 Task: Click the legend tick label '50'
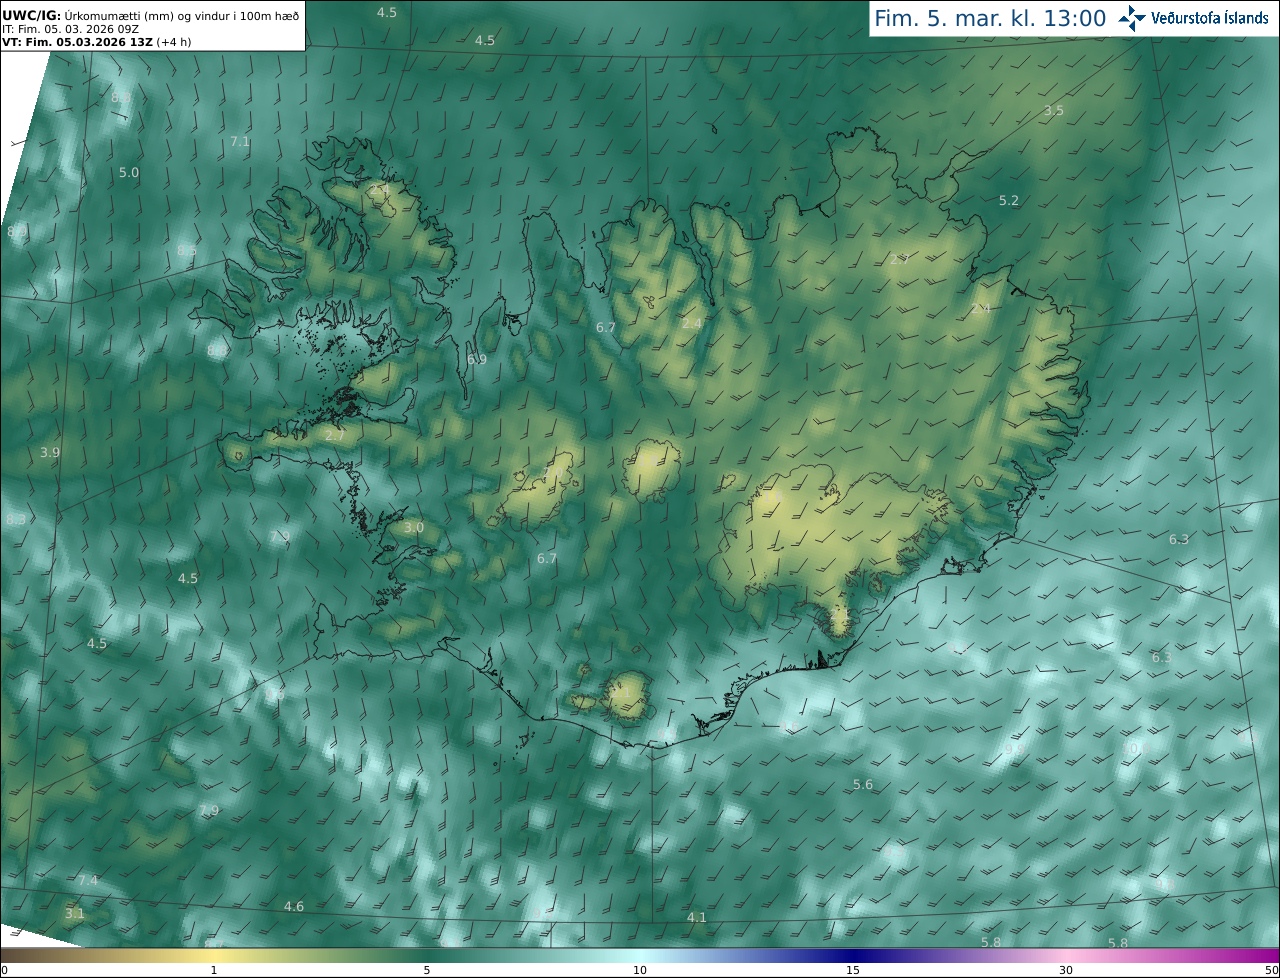(1271, 970)
